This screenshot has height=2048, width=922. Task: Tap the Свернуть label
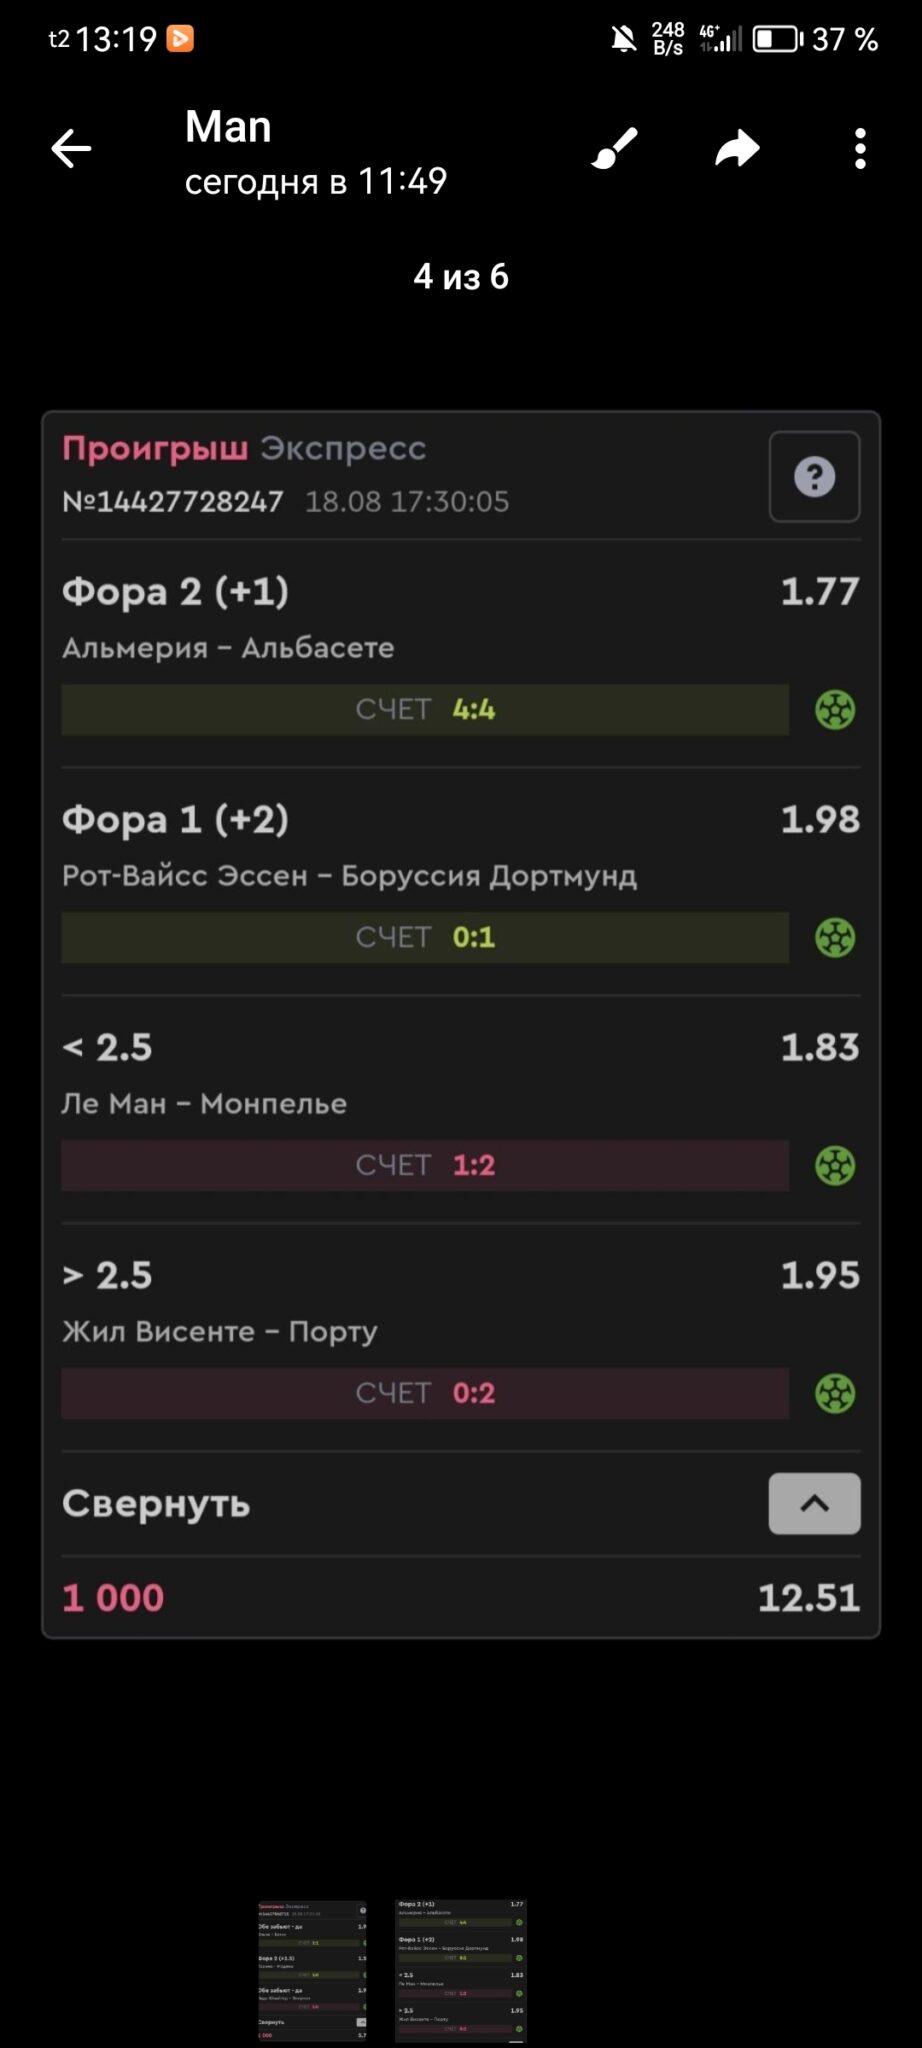[156, 1503]
